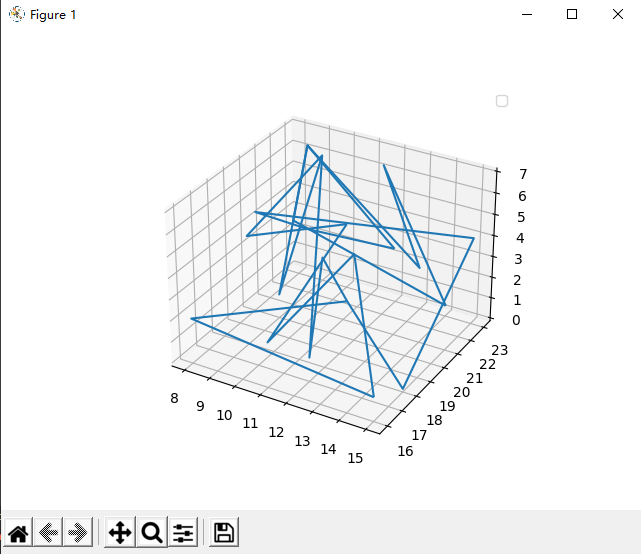The image size is (641, 554).
Task: Click z-axis tick label 1
Action: coord(517,301)
